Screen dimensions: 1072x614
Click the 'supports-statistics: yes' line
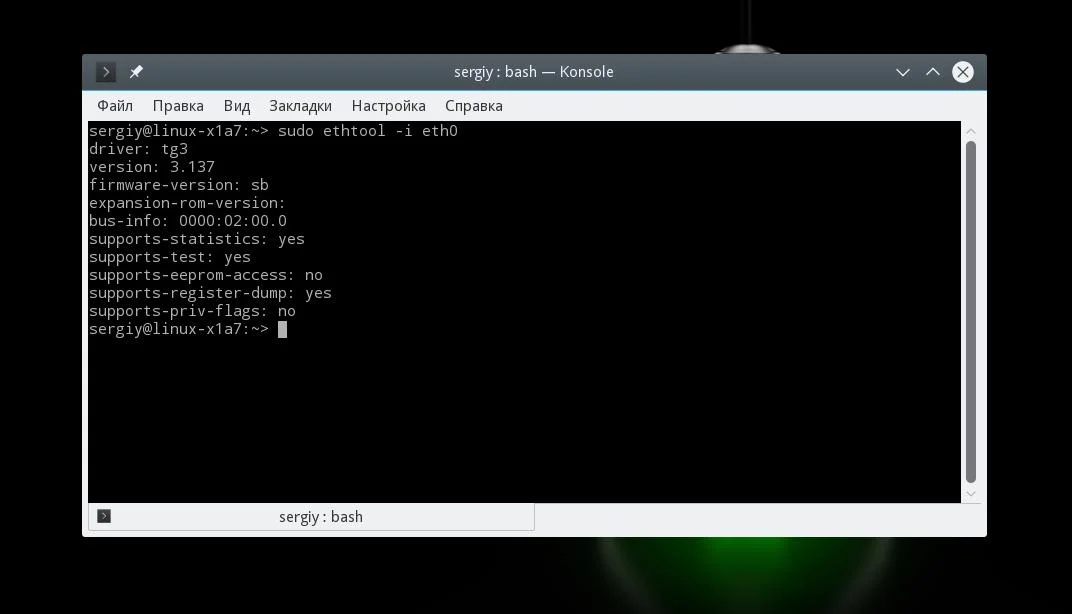[x=197, y=239]
